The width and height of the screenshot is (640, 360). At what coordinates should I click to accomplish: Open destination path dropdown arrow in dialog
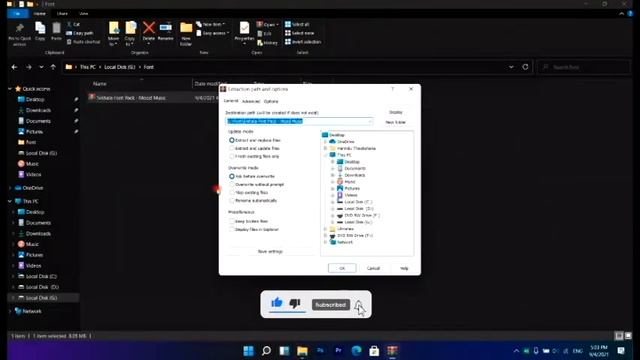pyautogui.click(x=370, y=121)
